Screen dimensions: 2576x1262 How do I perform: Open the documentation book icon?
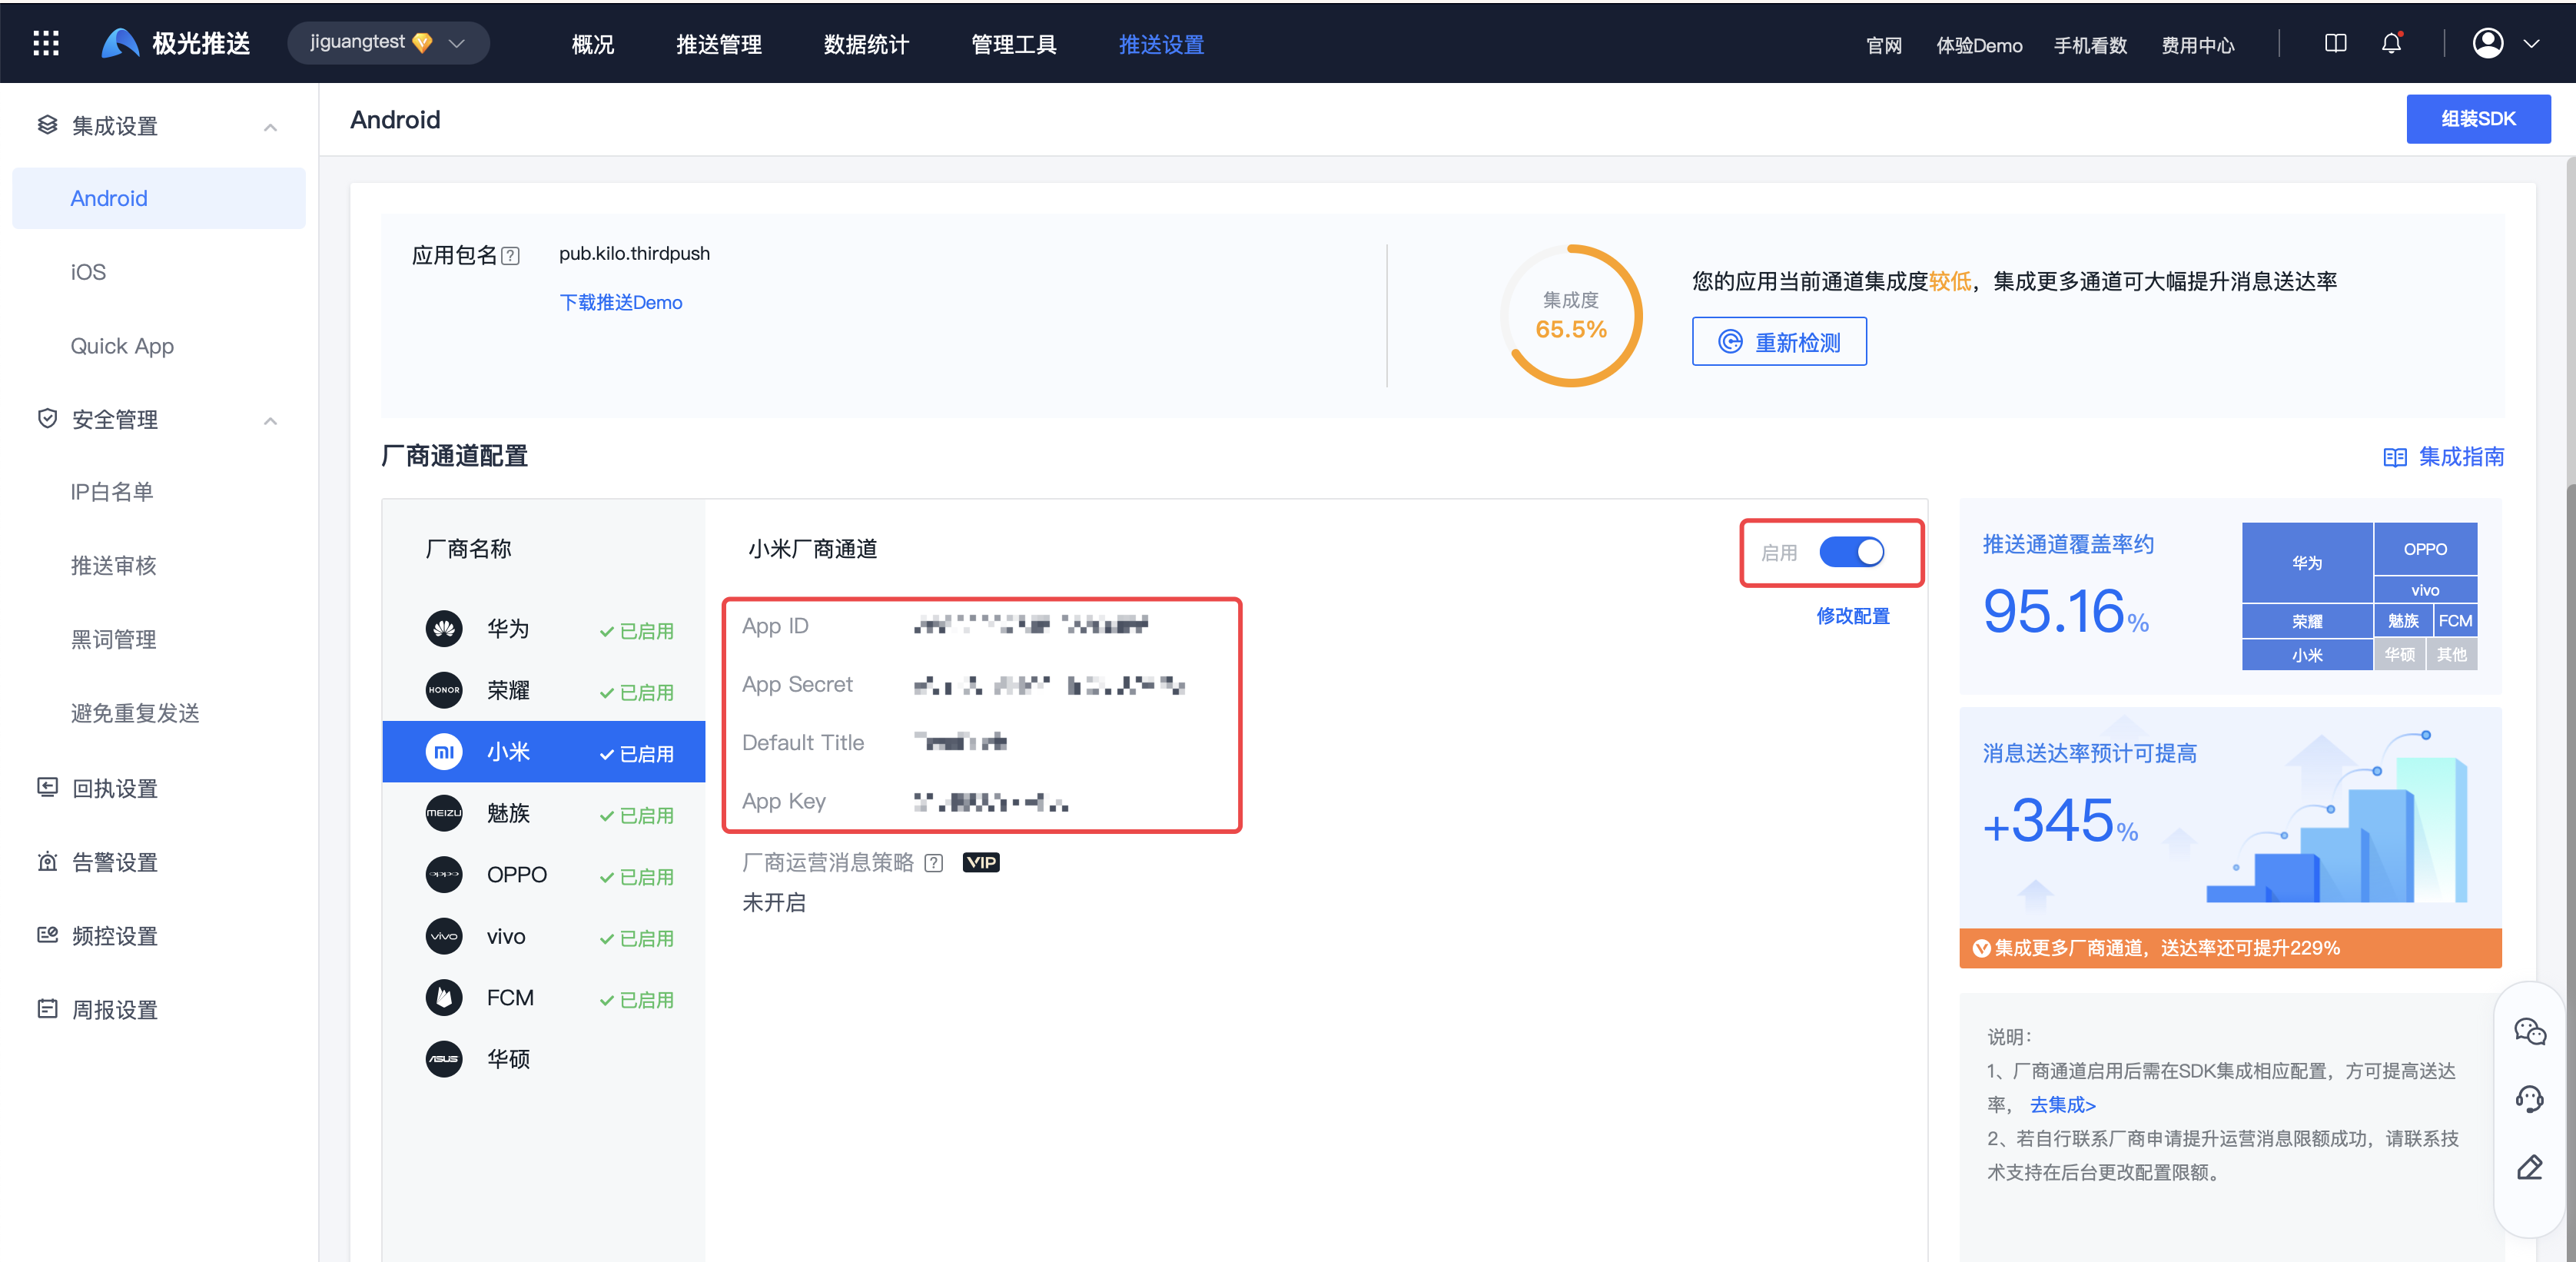pos(2335,43)
